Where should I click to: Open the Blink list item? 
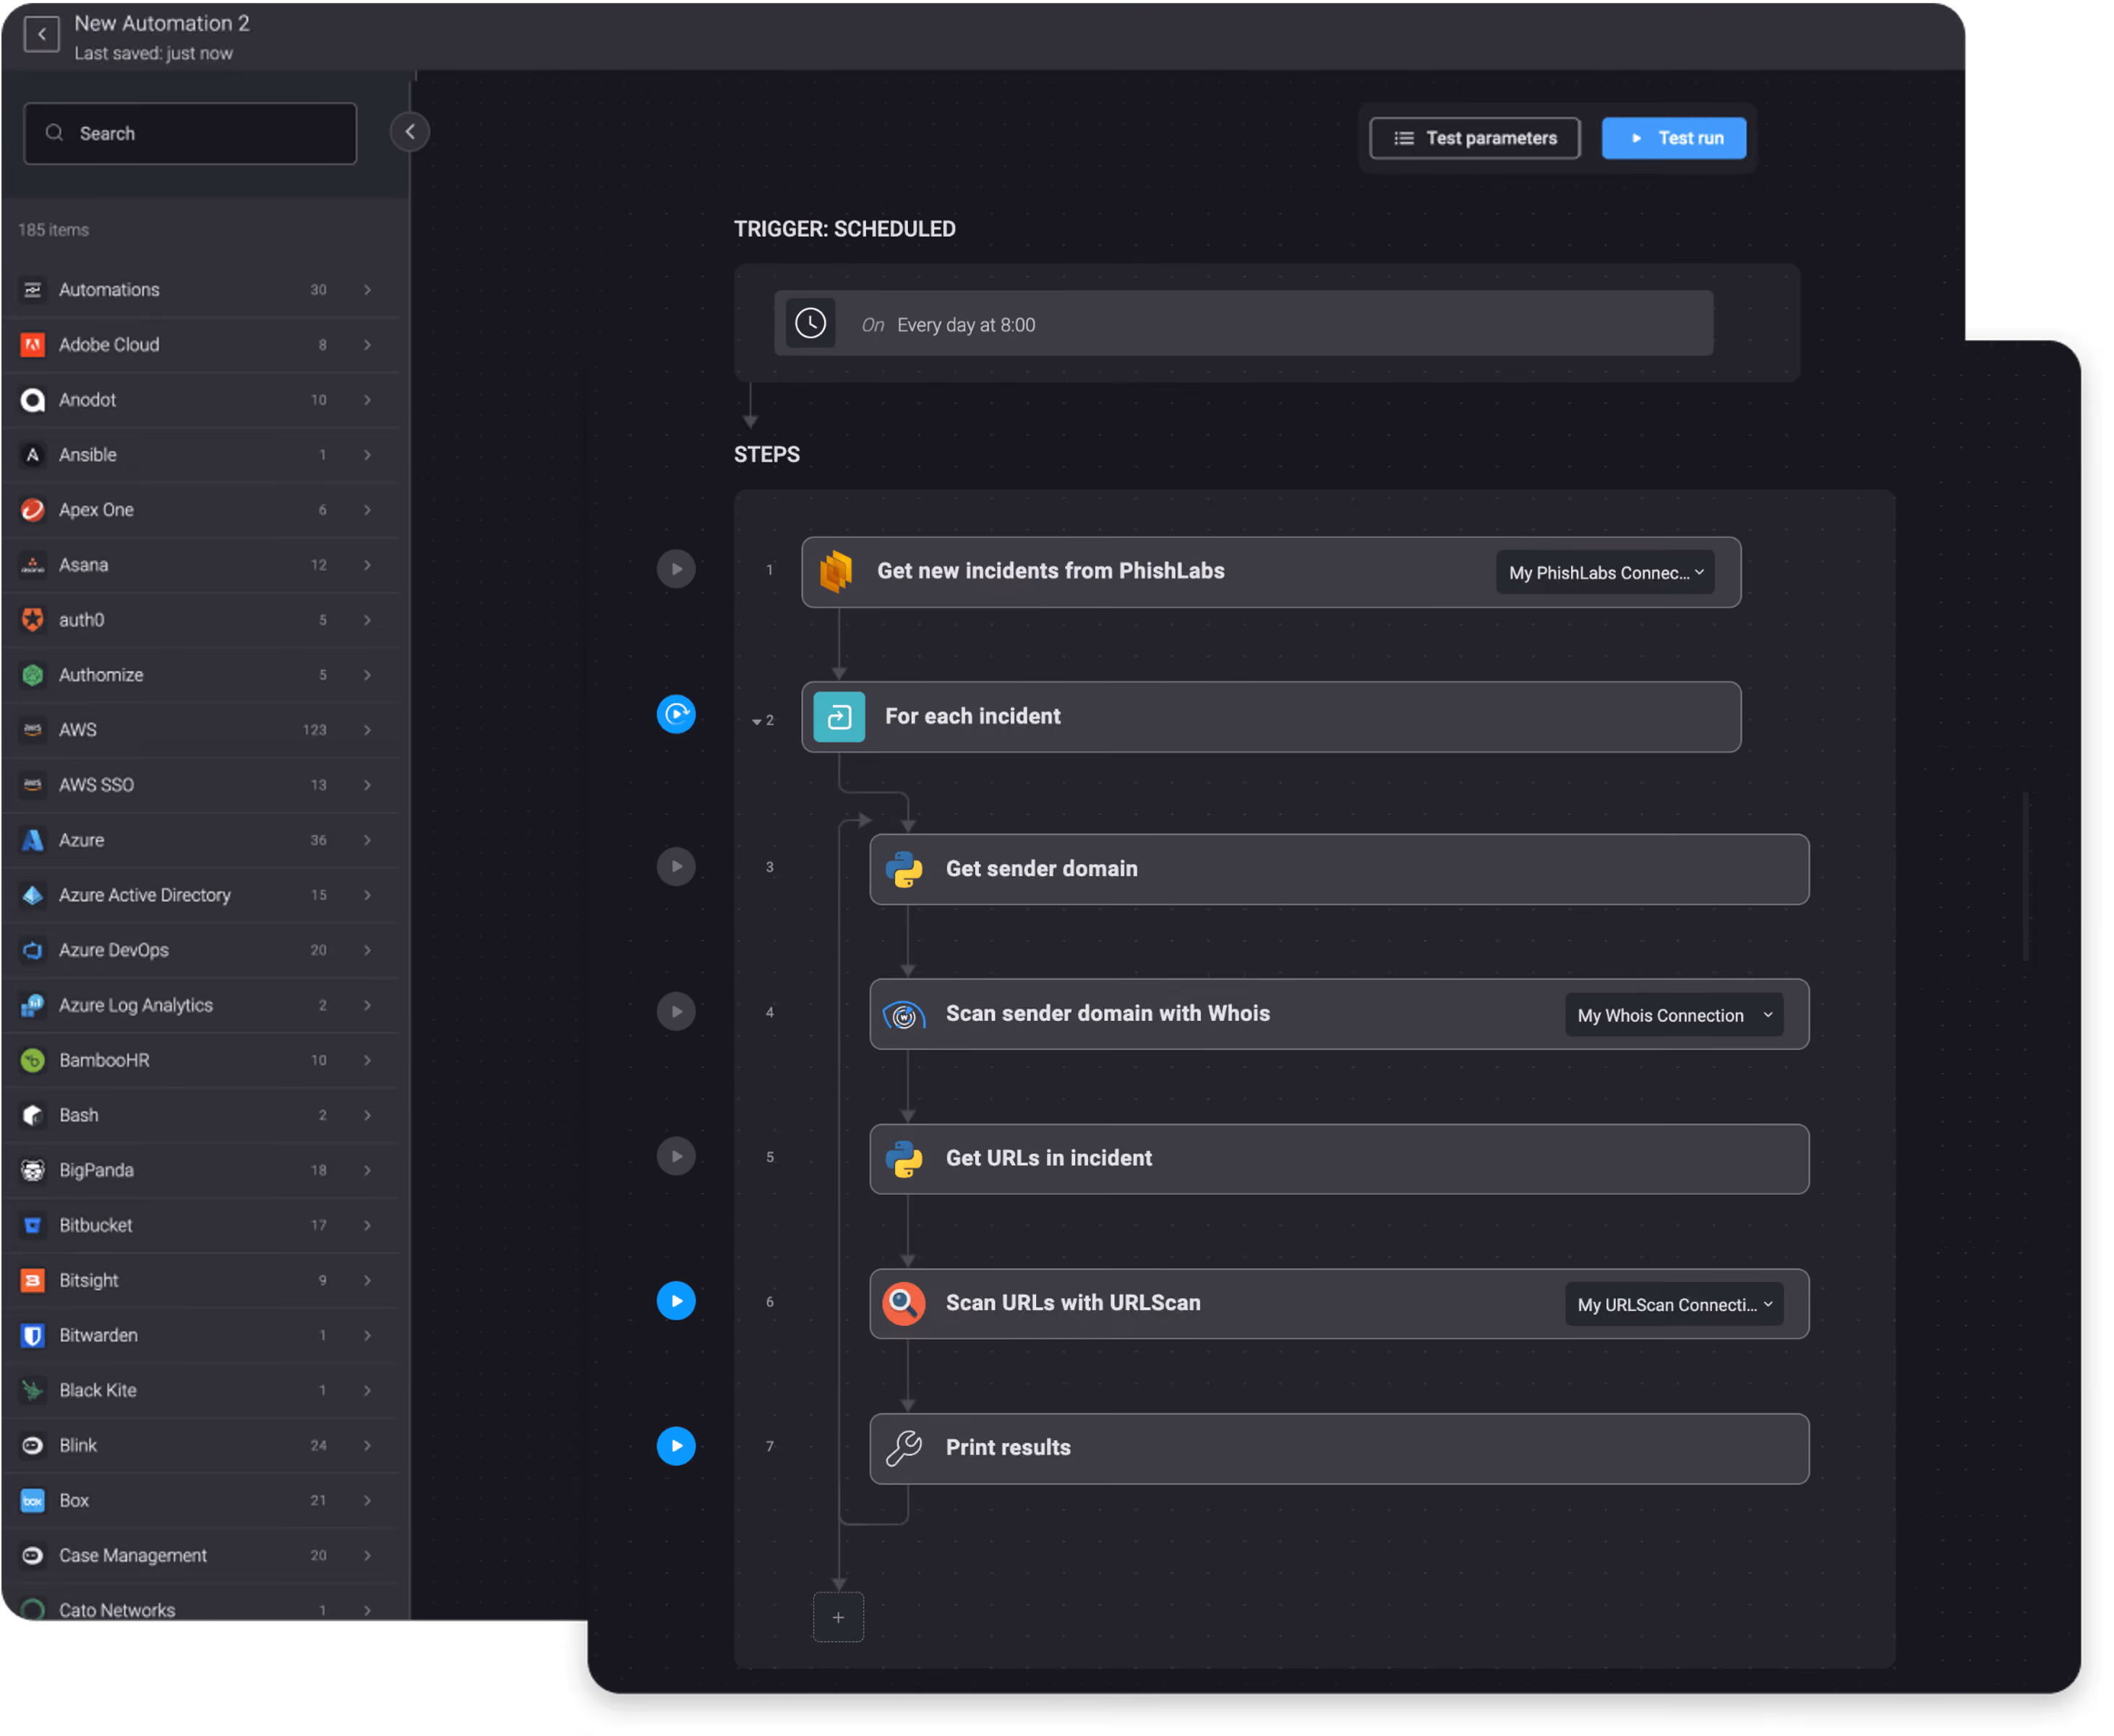coord(200,1445)
